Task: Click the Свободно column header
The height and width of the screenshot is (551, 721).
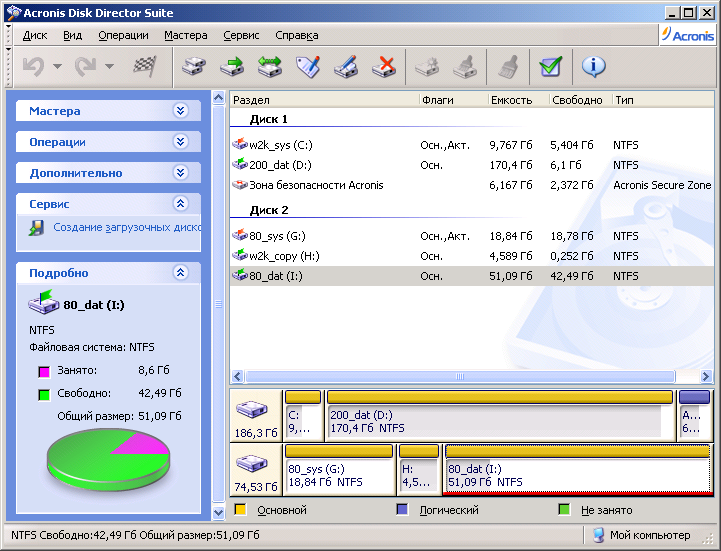Action: pos(581,100)
